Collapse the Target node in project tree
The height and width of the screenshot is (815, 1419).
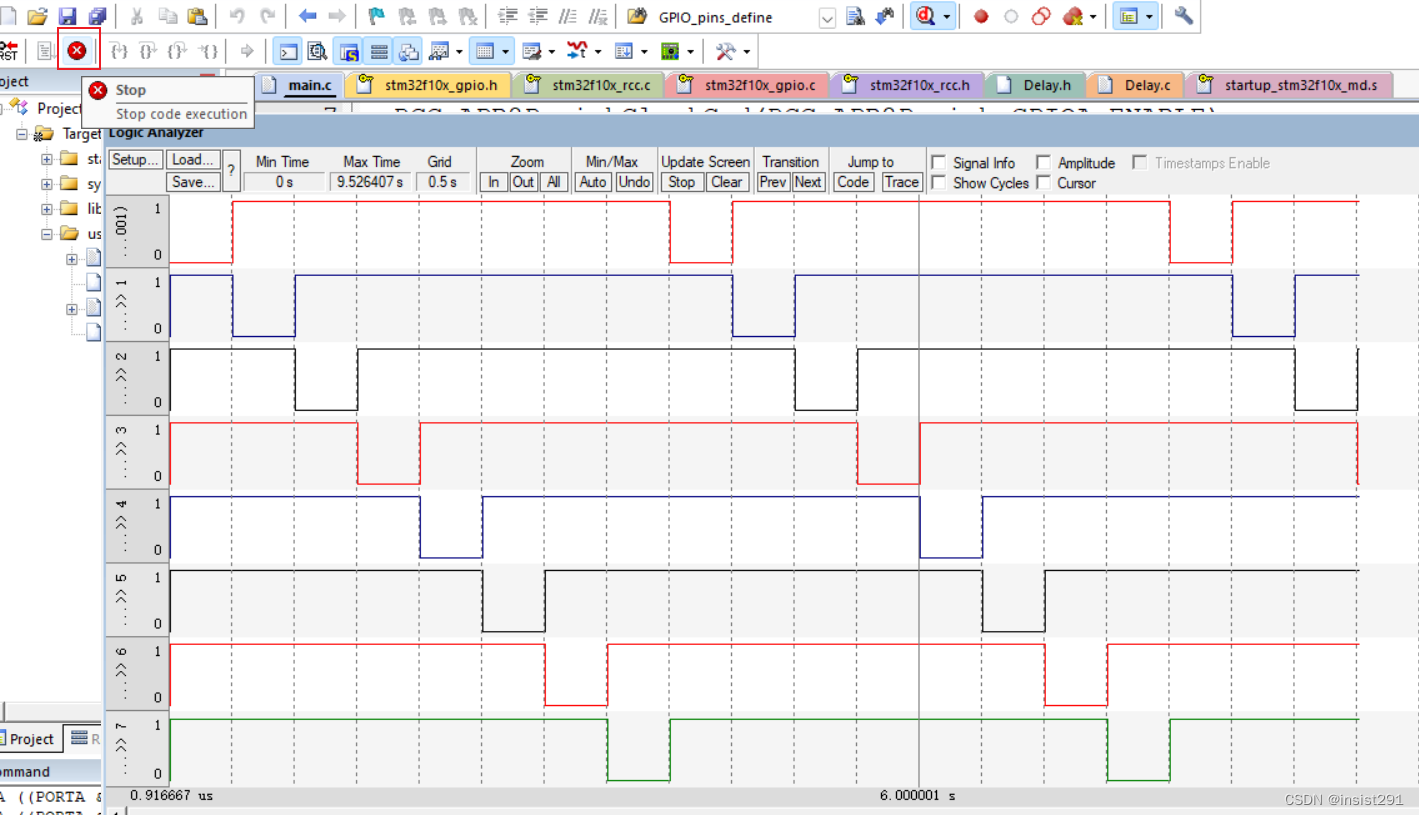point(21,133)
